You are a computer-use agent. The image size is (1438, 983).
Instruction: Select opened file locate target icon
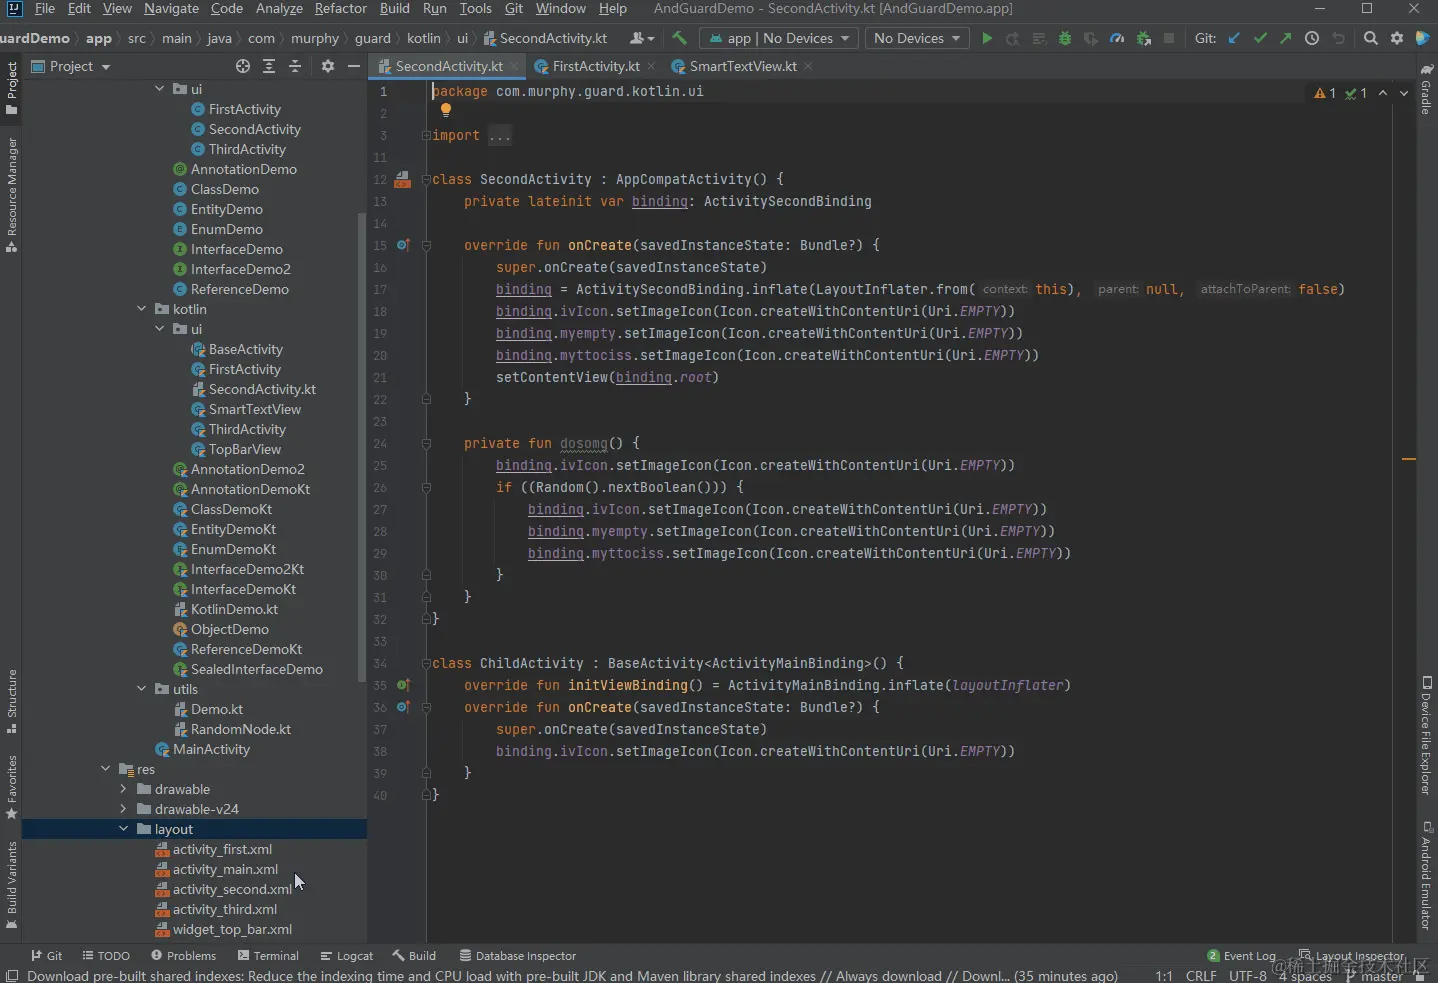[x=243, y=66]
